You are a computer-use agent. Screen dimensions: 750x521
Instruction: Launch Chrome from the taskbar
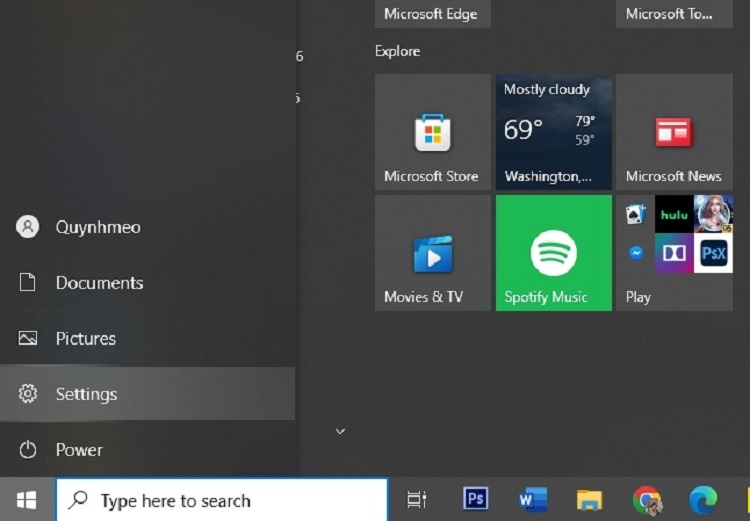(647, 500)
